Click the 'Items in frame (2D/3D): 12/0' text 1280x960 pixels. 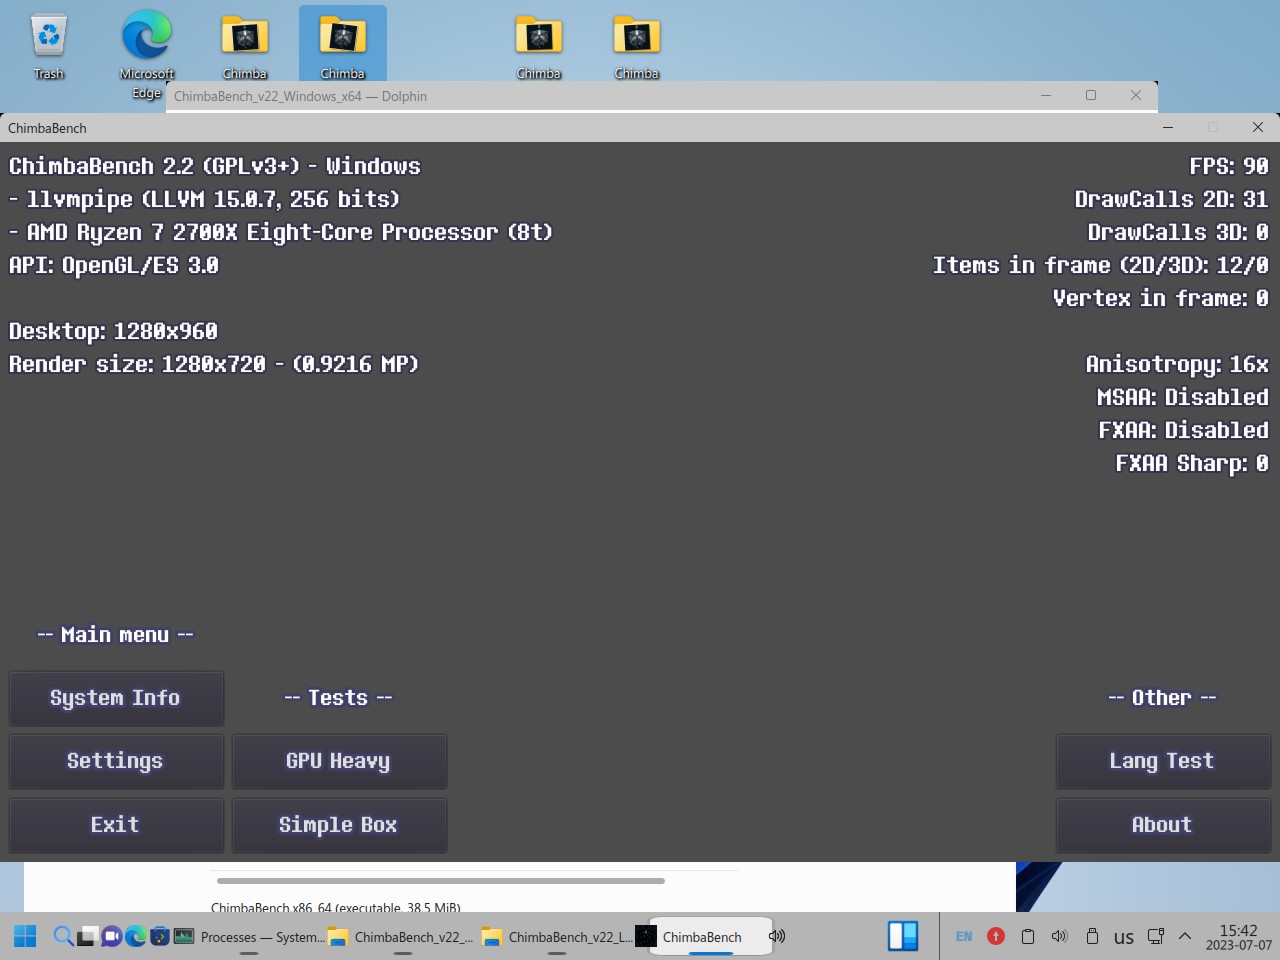1101,265
